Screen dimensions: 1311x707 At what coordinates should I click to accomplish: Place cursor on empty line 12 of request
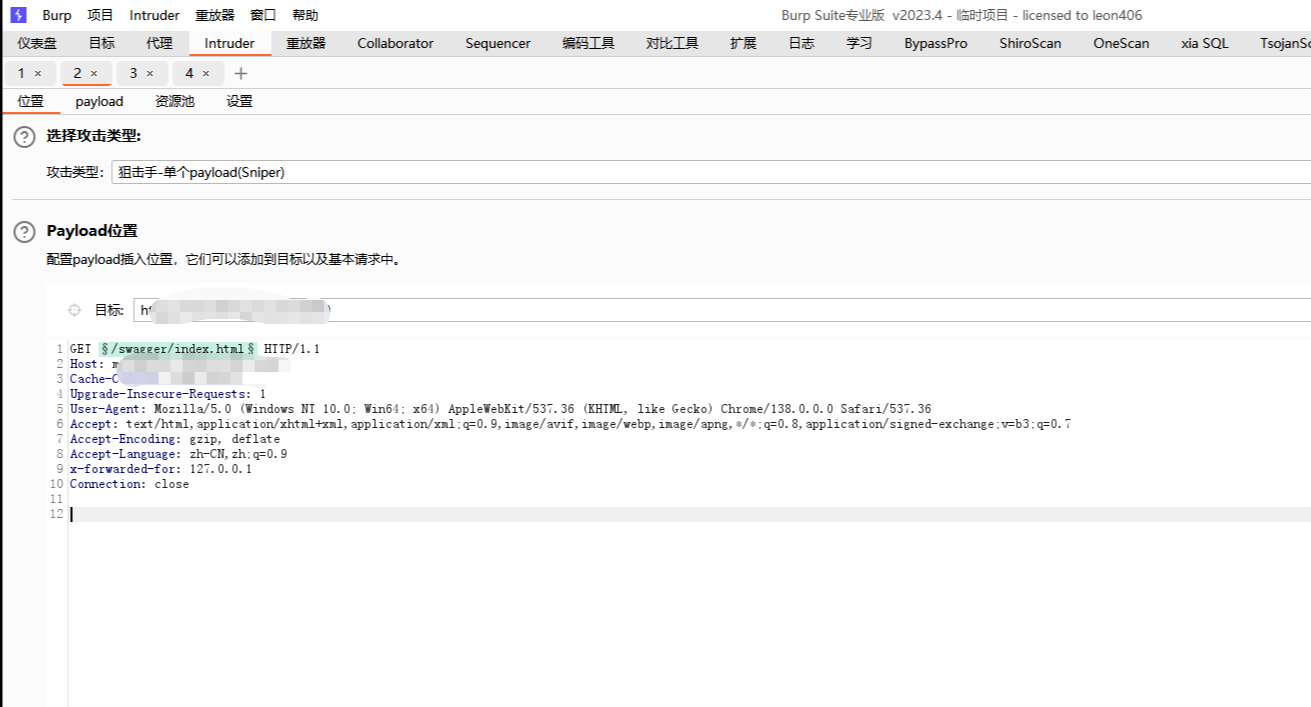click(x=689, y=514)
